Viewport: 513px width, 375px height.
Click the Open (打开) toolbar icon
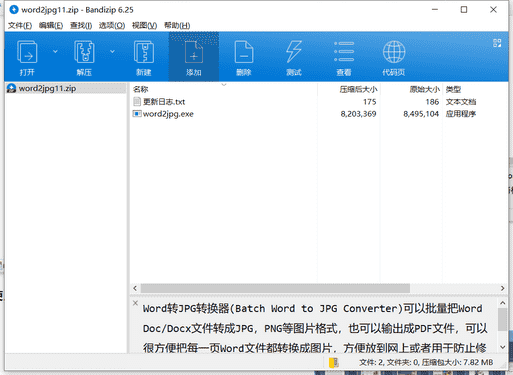(27, 52)
